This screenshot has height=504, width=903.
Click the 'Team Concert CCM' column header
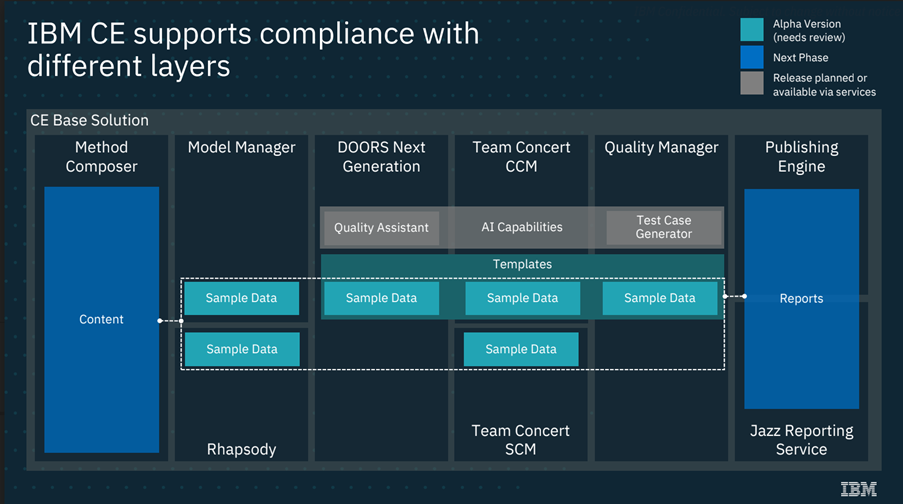pyautogui.click(x=521, y=157)
